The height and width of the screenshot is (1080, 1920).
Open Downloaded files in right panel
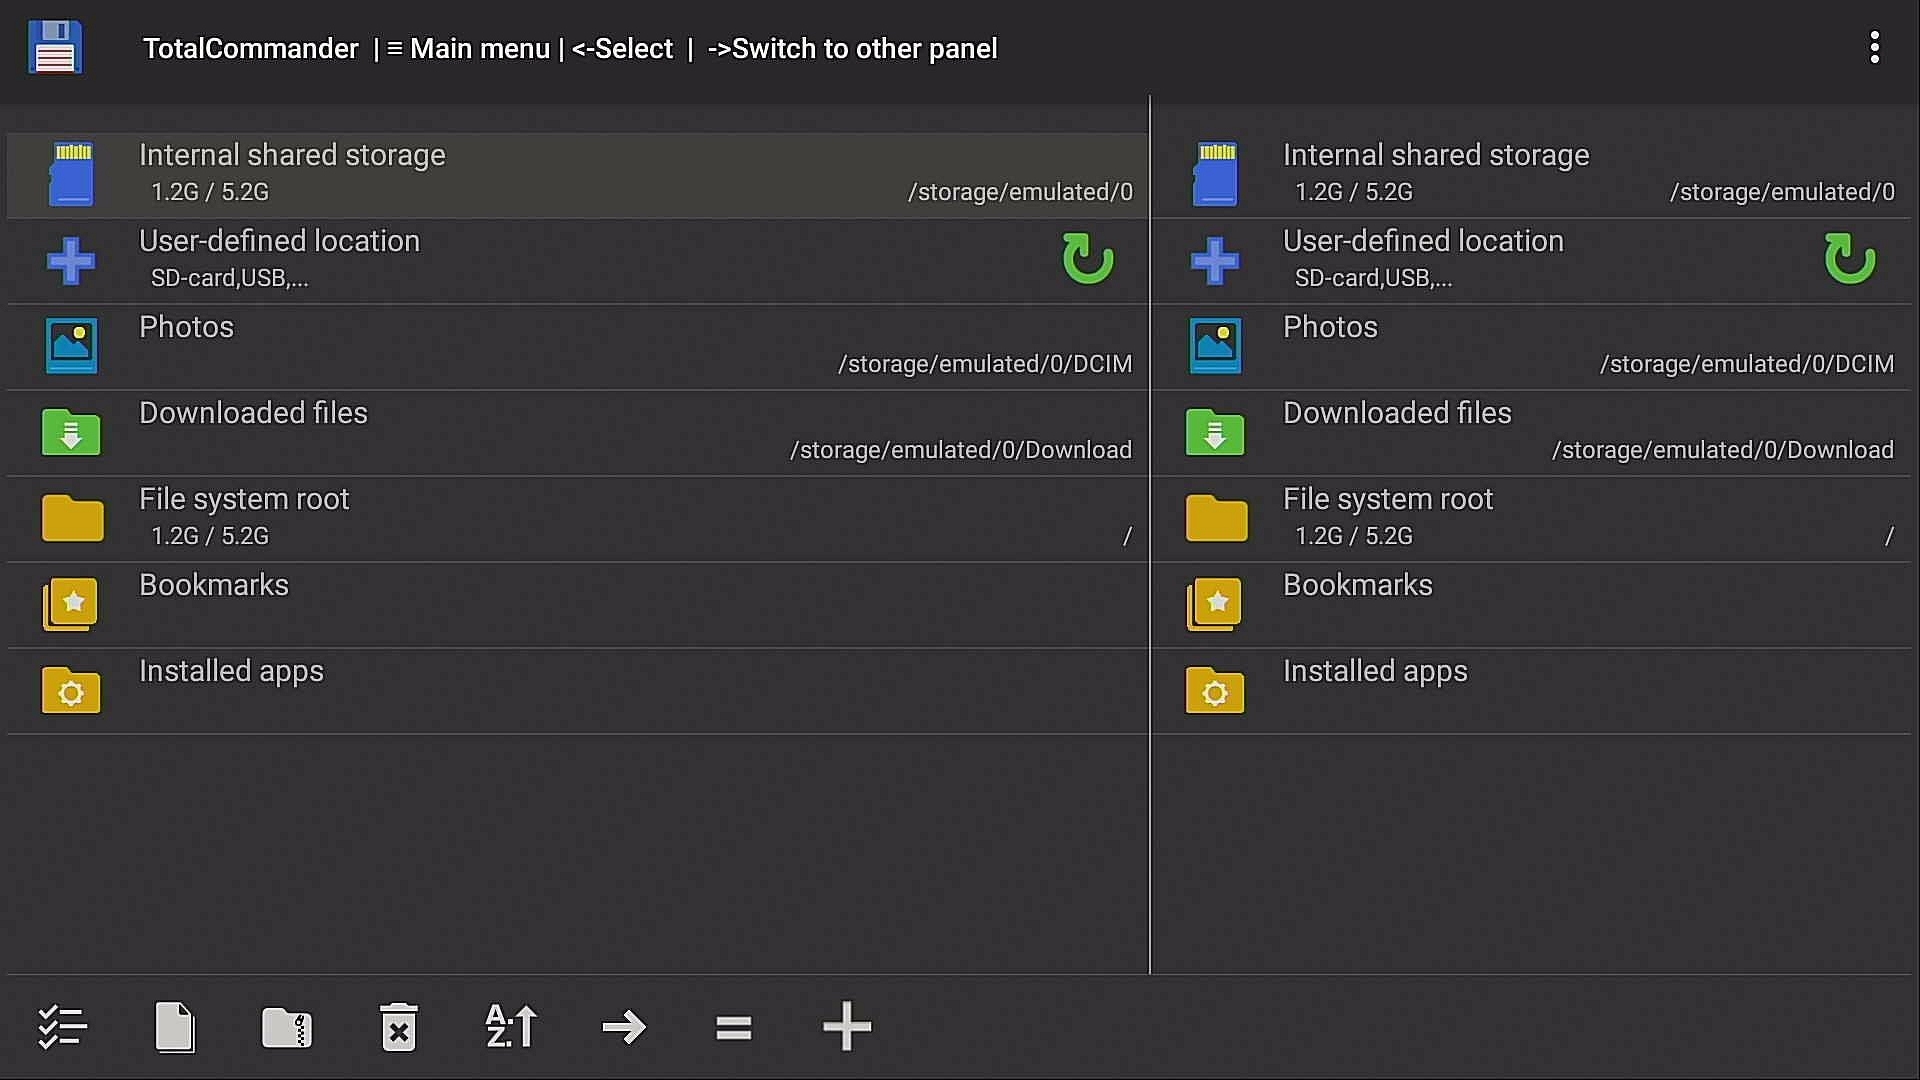click(x=1532, y=433)
